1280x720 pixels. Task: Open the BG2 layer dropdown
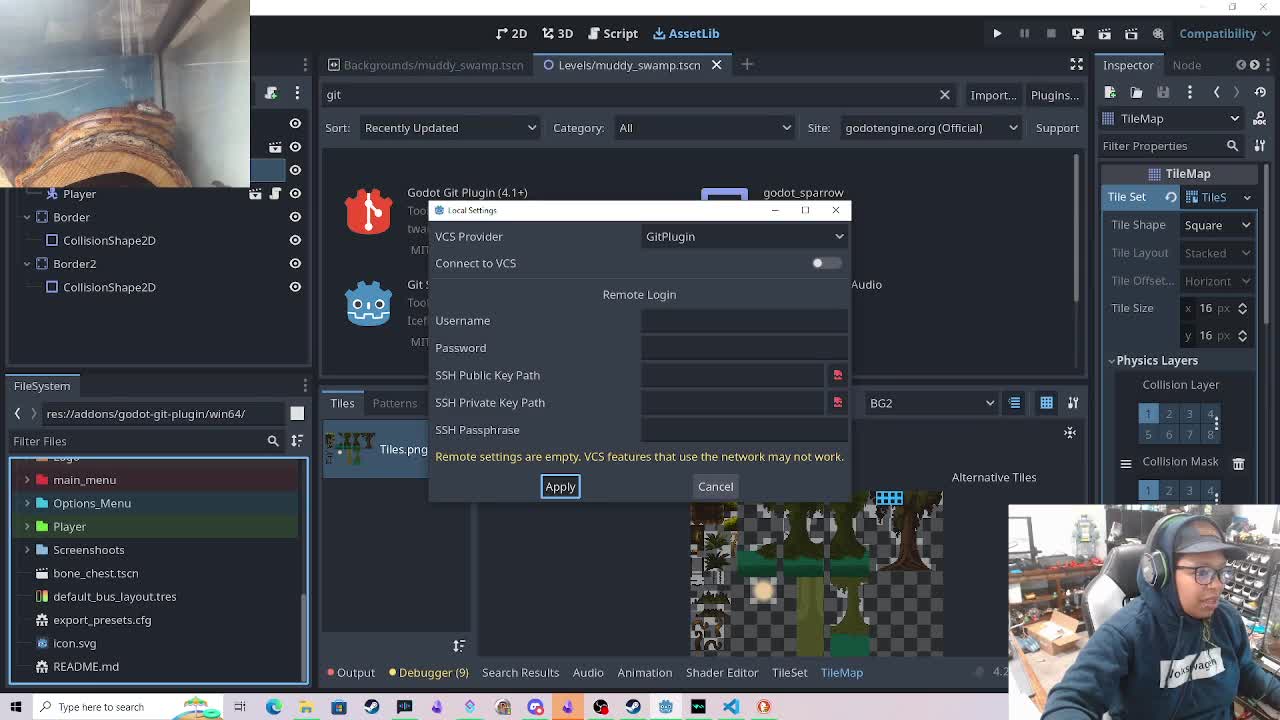932,403
